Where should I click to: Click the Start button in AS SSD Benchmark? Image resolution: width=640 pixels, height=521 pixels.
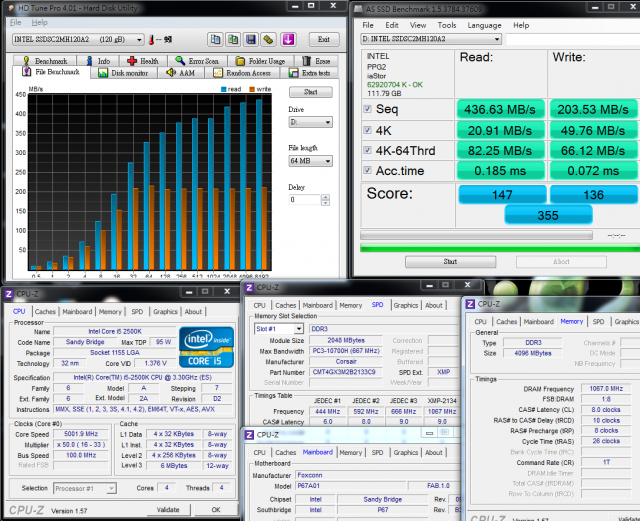click(450, 262)
